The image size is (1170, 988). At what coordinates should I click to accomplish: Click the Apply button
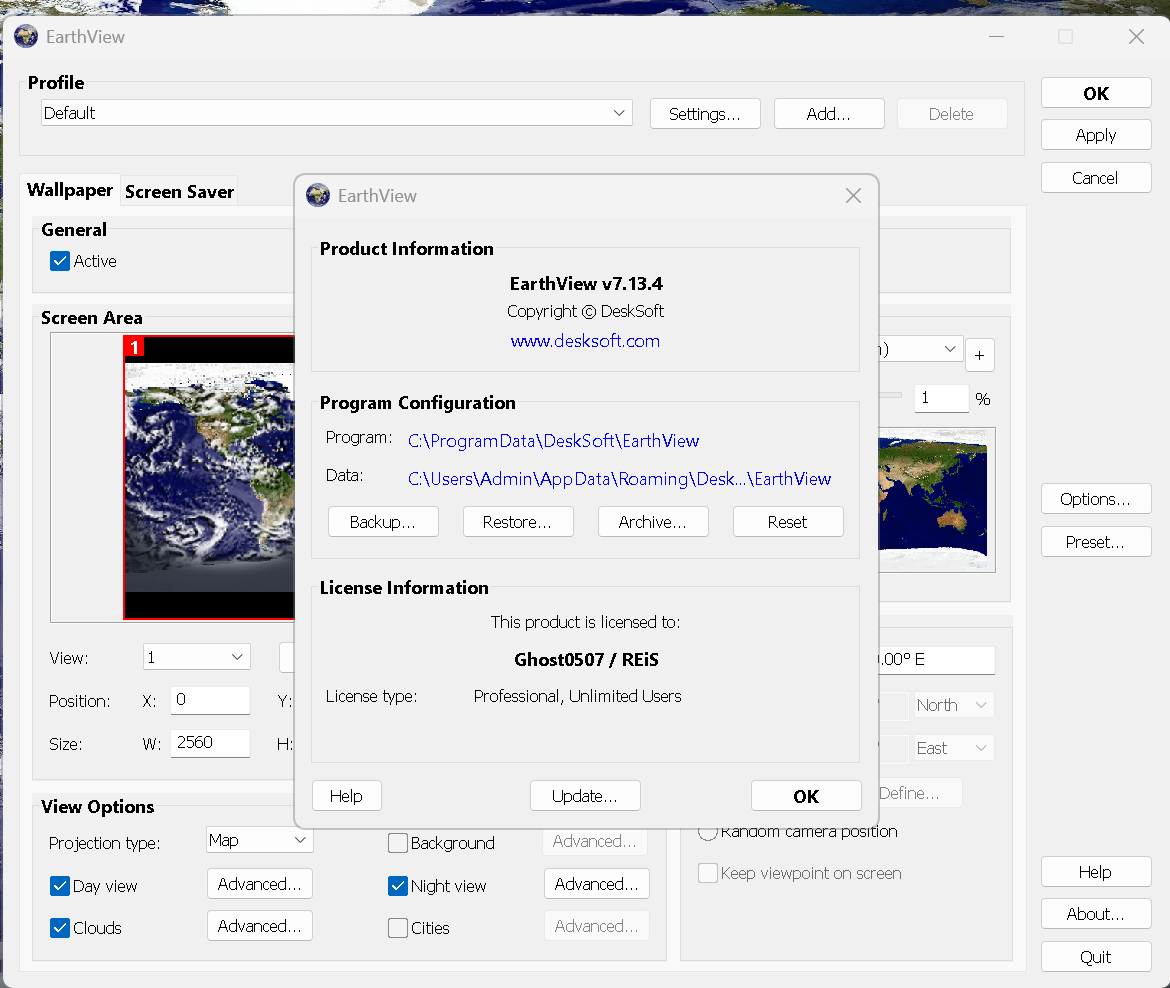coord(1096,135)
